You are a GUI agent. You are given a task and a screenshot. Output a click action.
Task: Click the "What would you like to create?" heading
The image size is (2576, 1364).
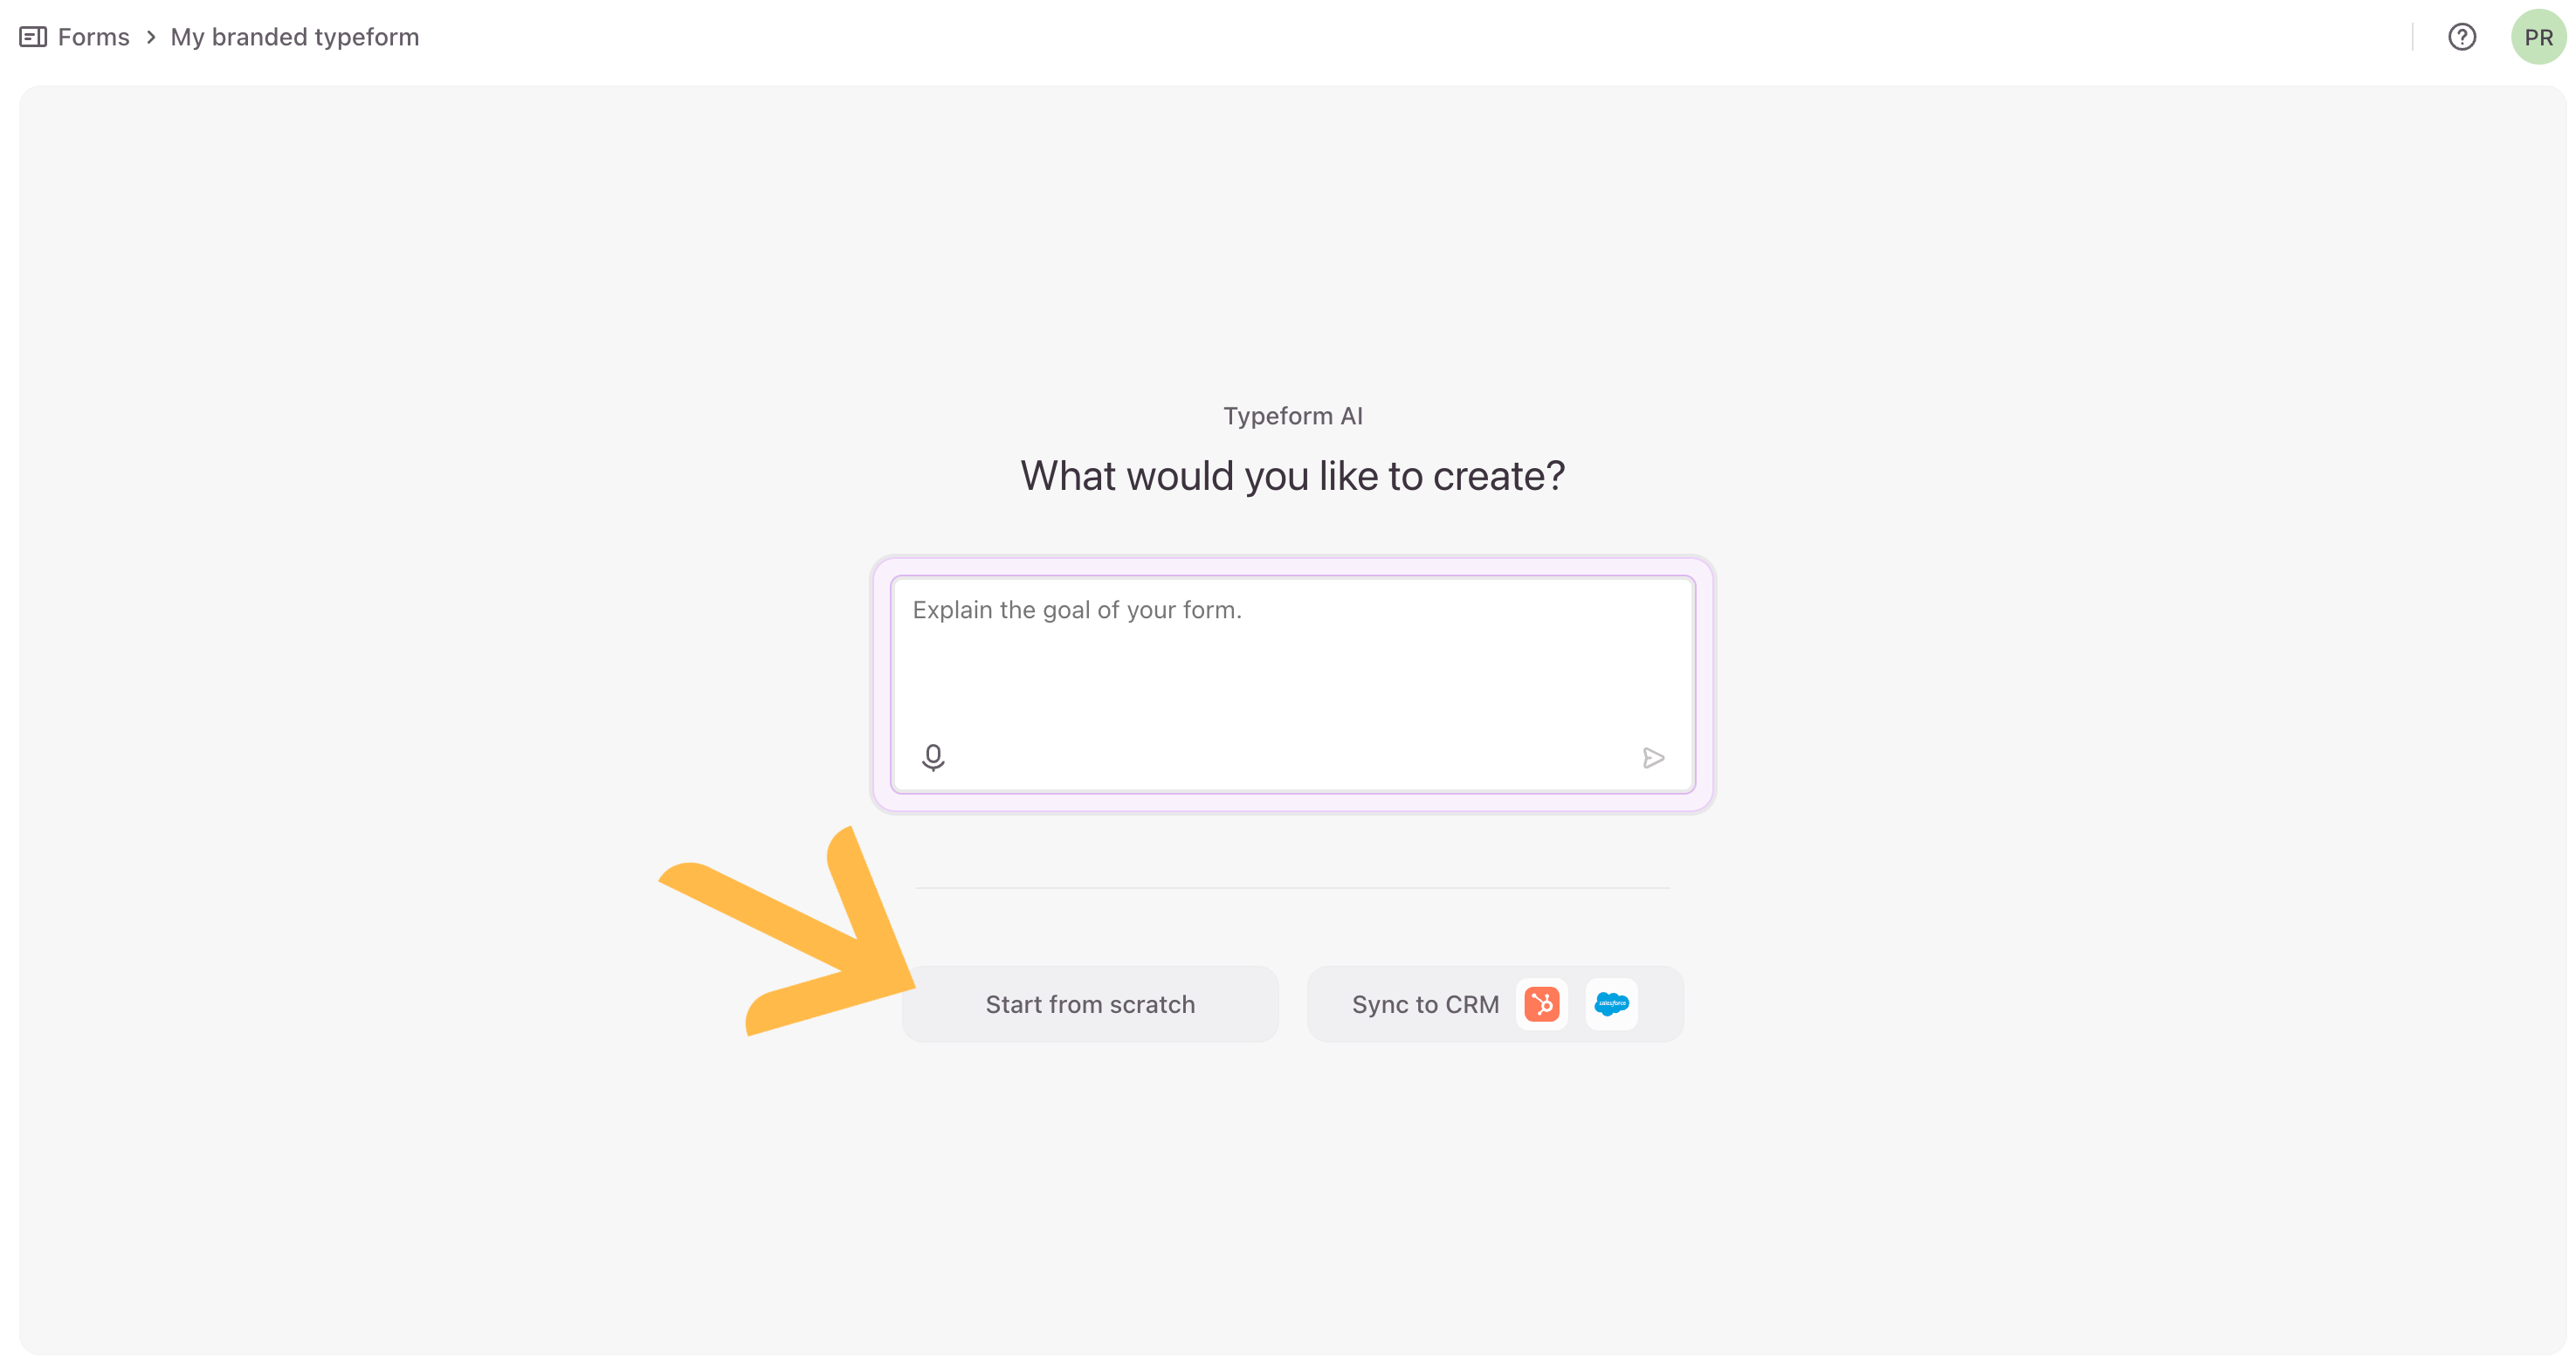(x=1292, y=476)
